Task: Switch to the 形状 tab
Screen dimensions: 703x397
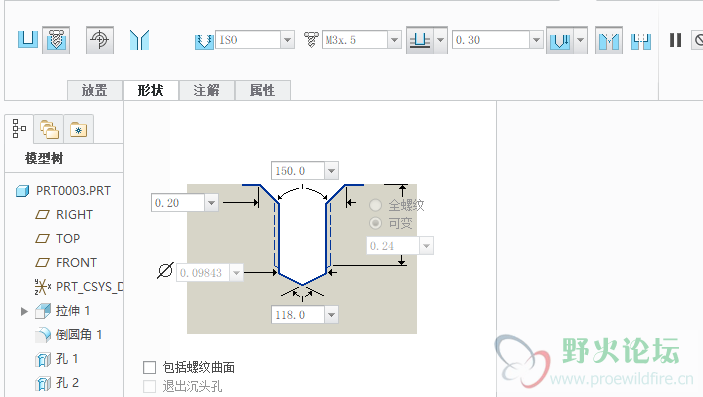Action: tap(151, 90)
